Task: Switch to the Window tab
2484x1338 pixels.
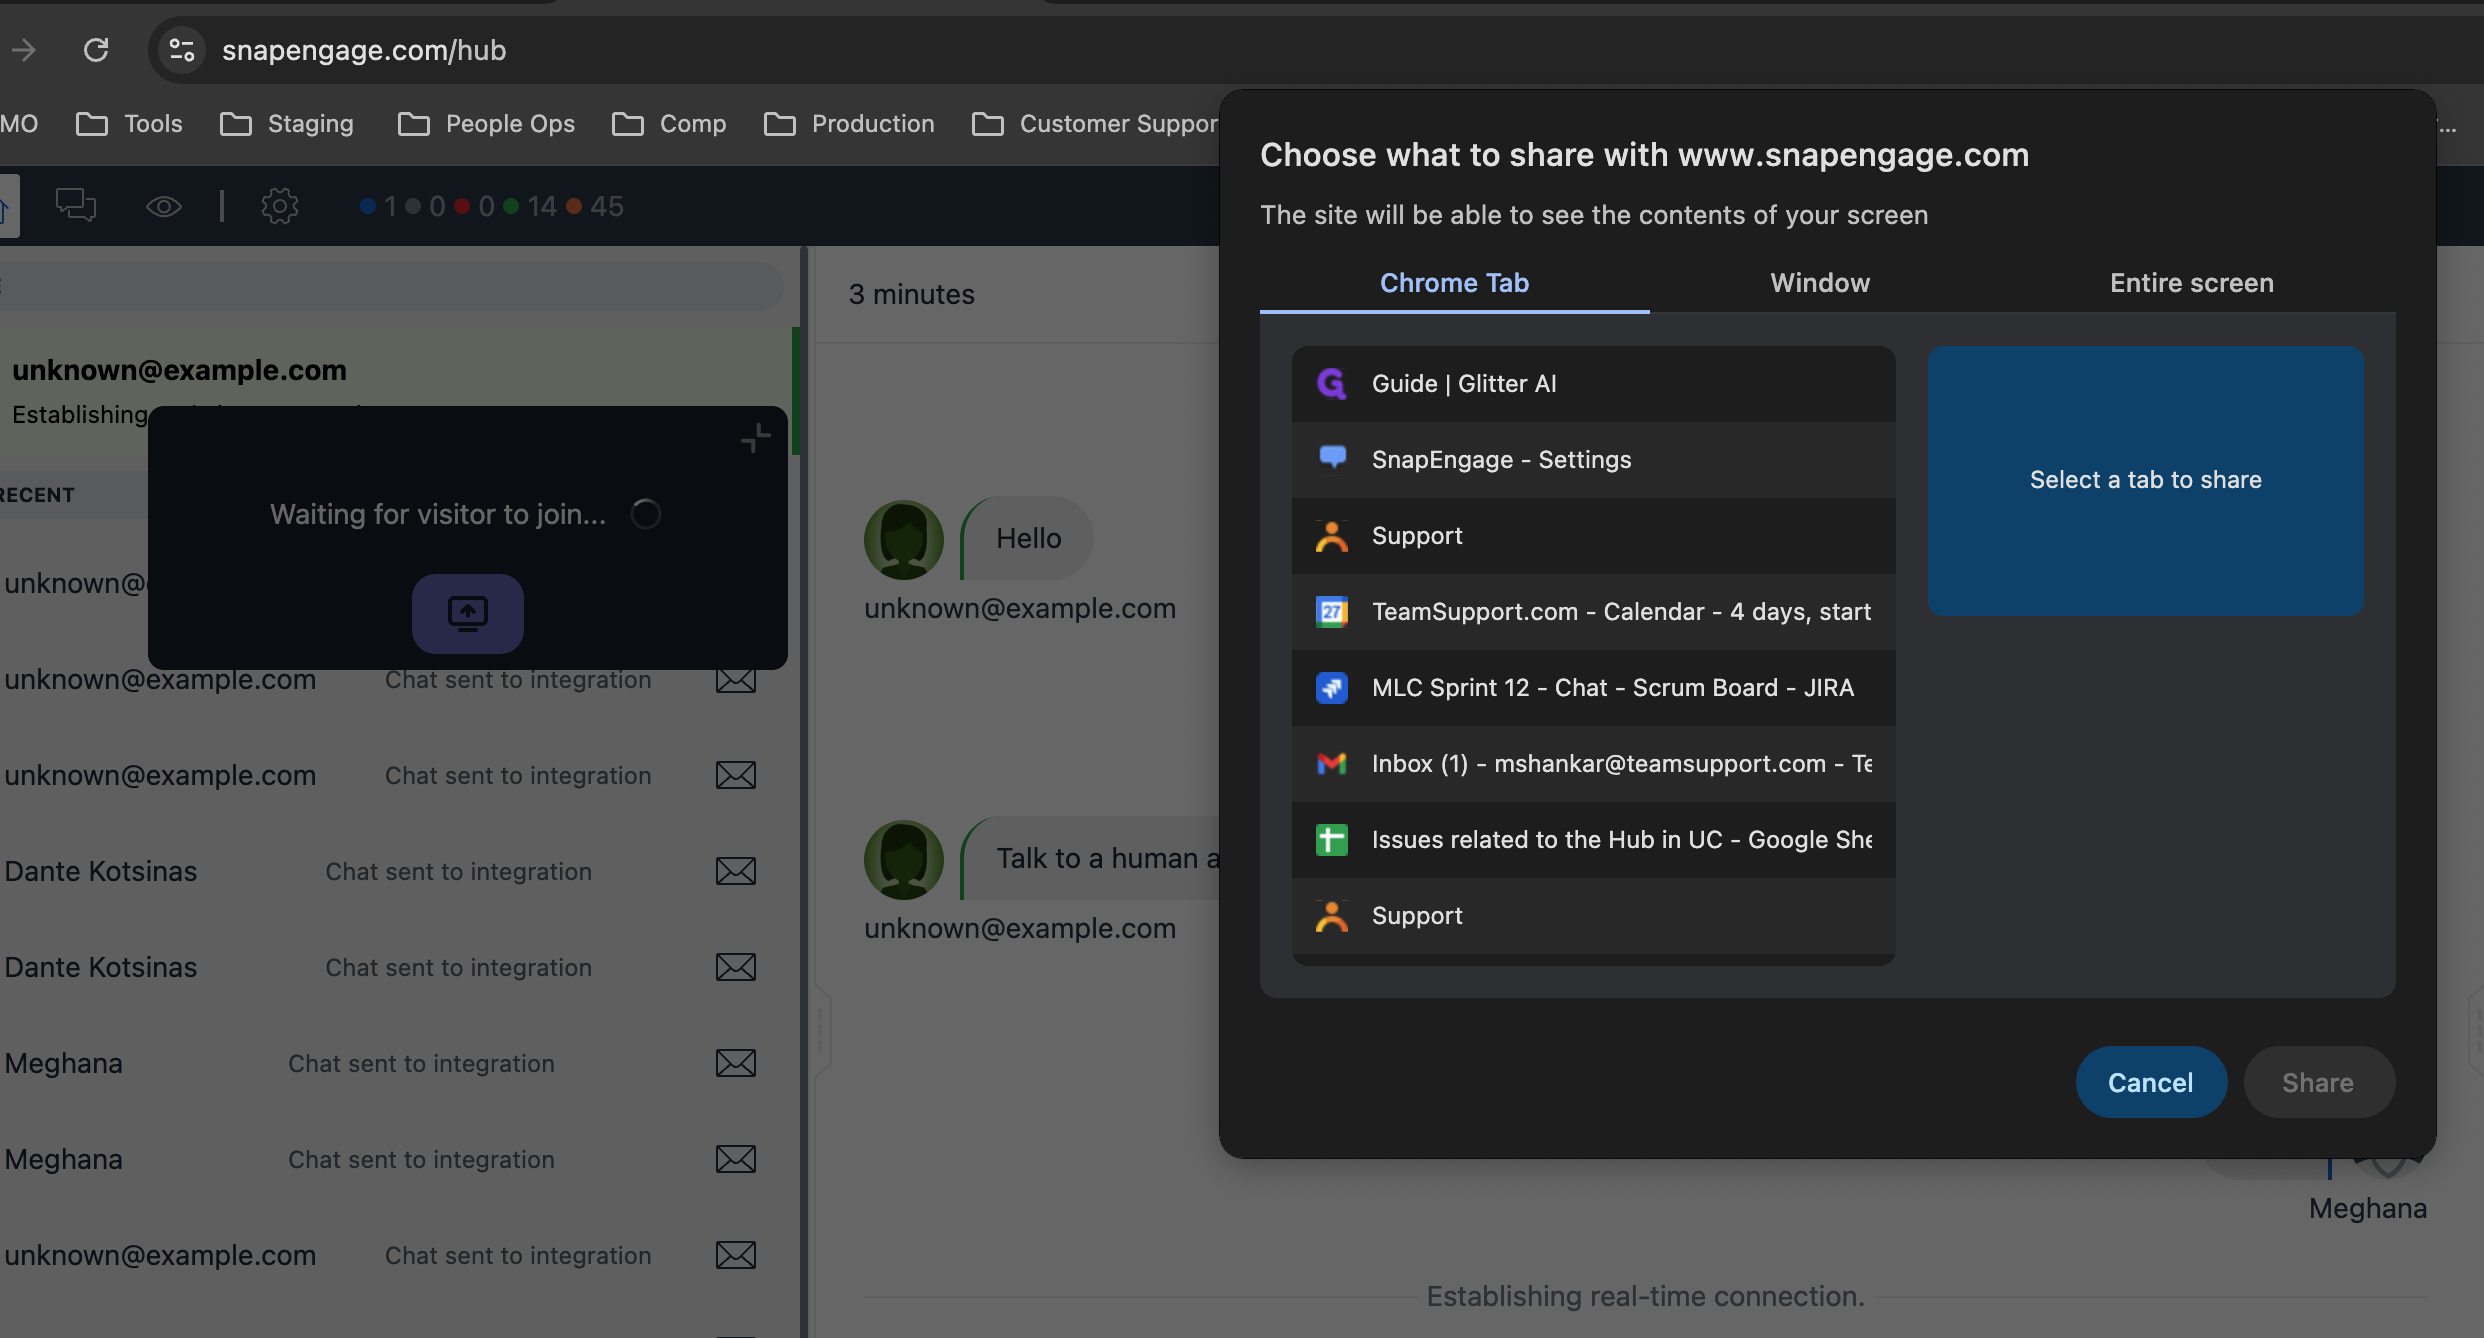Action: pyautogui.click(x=1819, y=283)
